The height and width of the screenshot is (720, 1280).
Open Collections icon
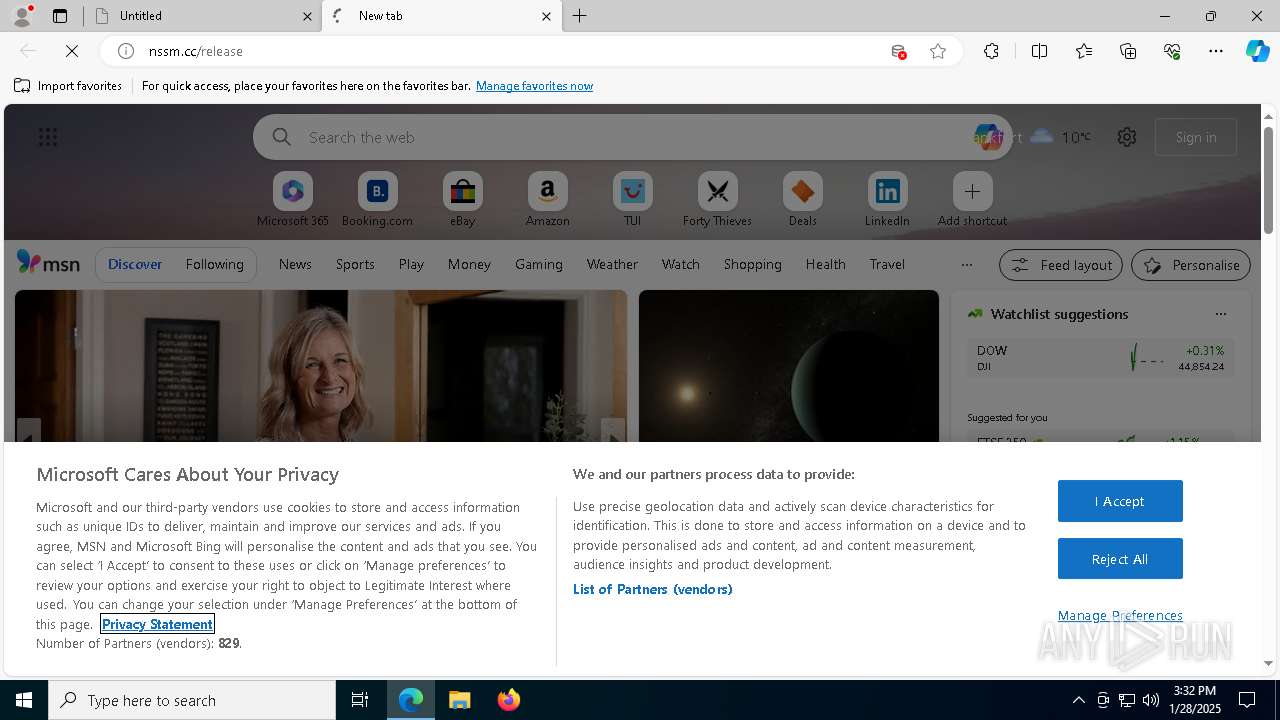coord(1128,51)
